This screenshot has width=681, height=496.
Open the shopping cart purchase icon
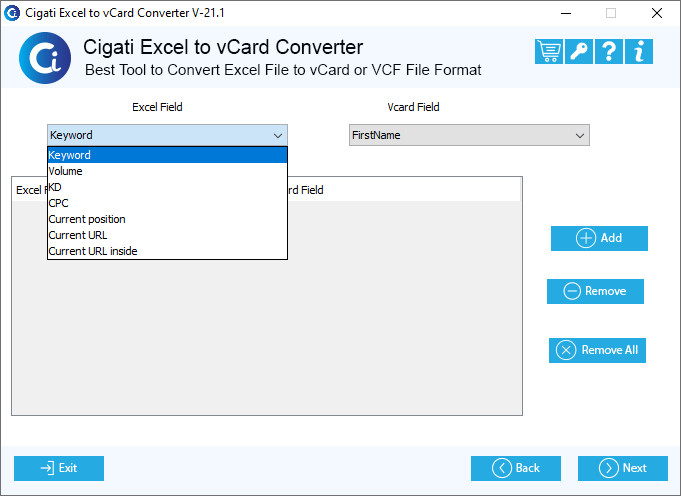(x=549, y=52)
